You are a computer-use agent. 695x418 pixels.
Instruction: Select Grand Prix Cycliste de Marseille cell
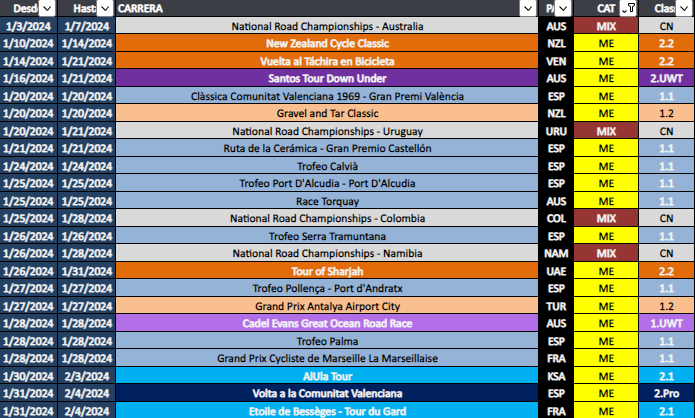coord(327,359)
